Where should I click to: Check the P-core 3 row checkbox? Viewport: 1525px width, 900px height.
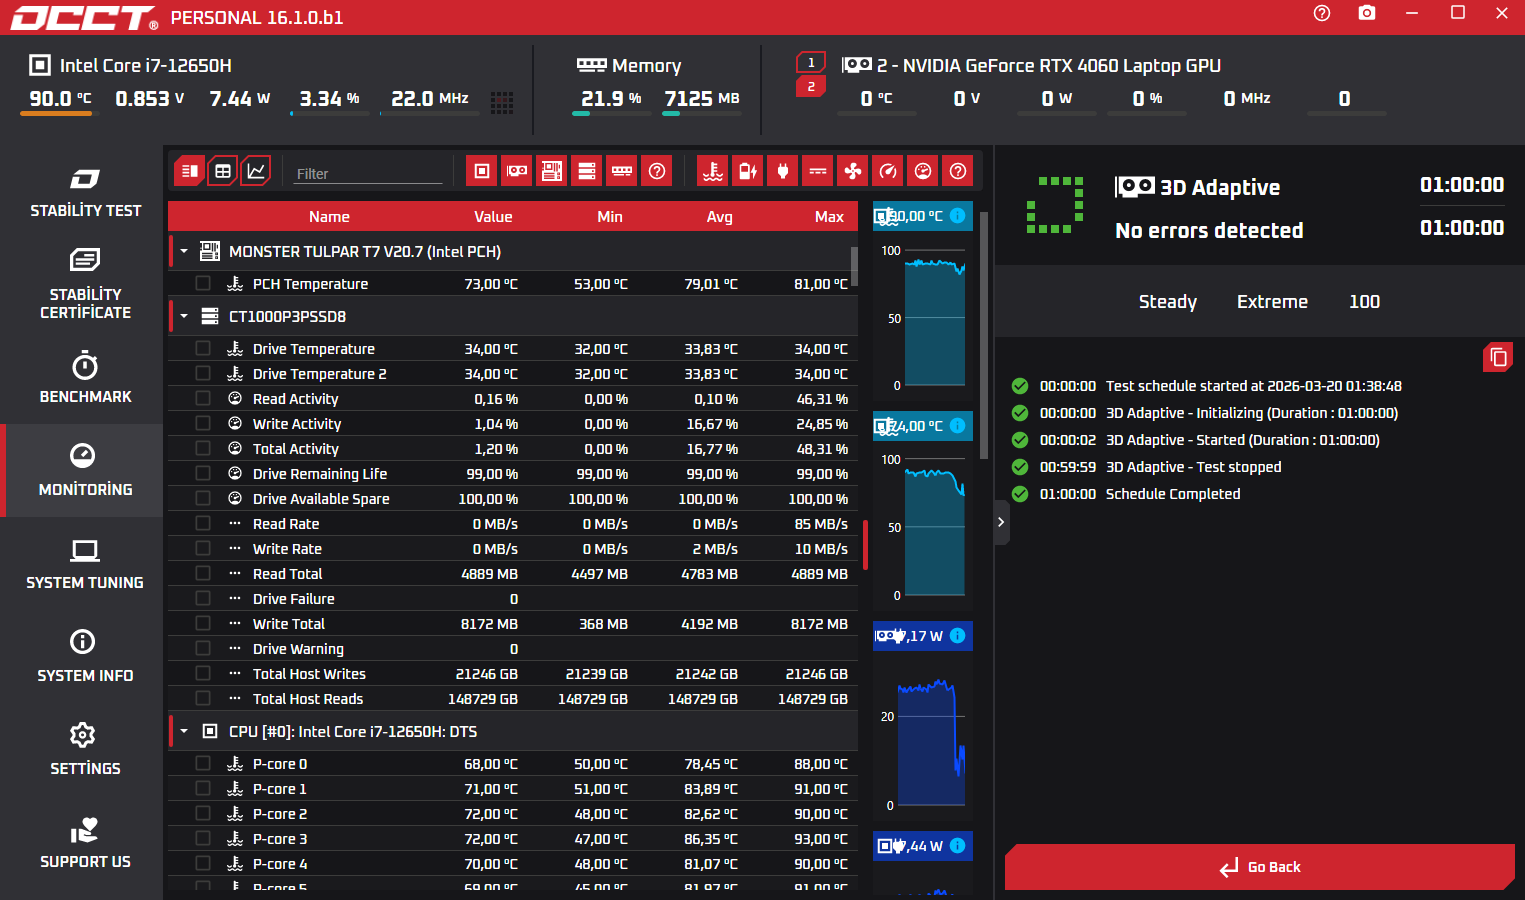coord(203,838)
